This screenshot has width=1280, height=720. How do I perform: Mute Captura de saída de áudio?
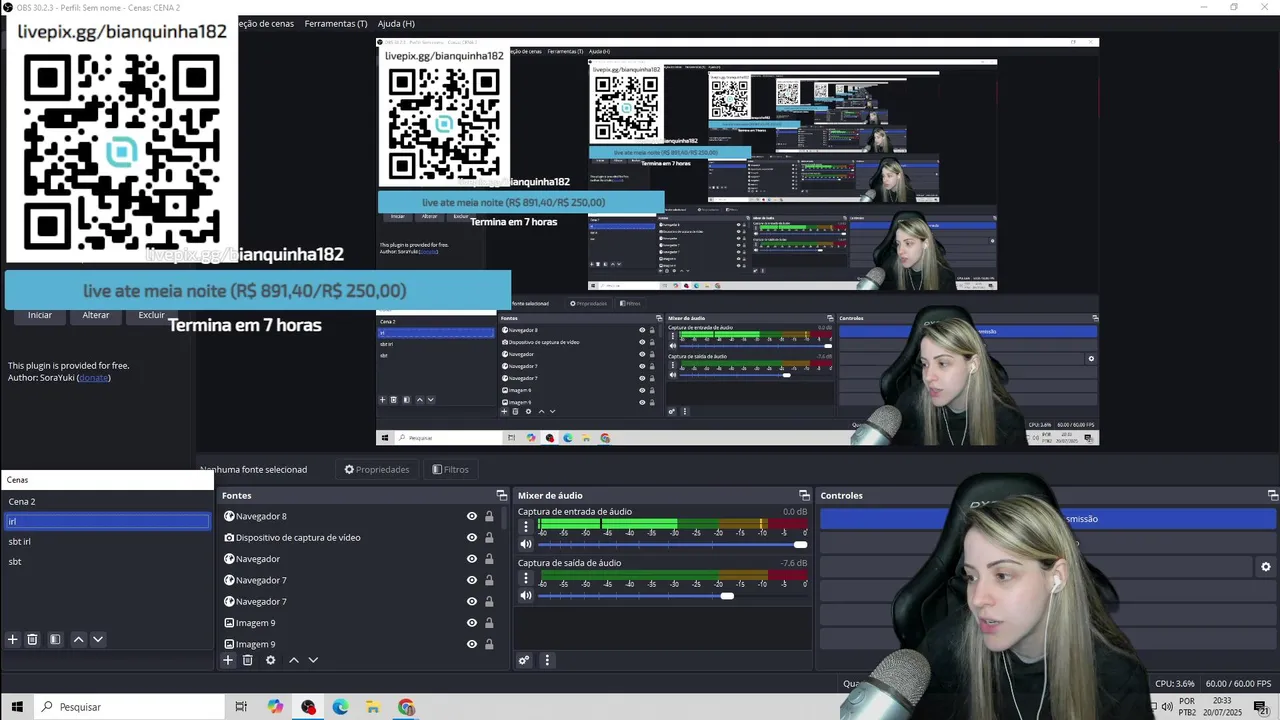coord(526,595)
